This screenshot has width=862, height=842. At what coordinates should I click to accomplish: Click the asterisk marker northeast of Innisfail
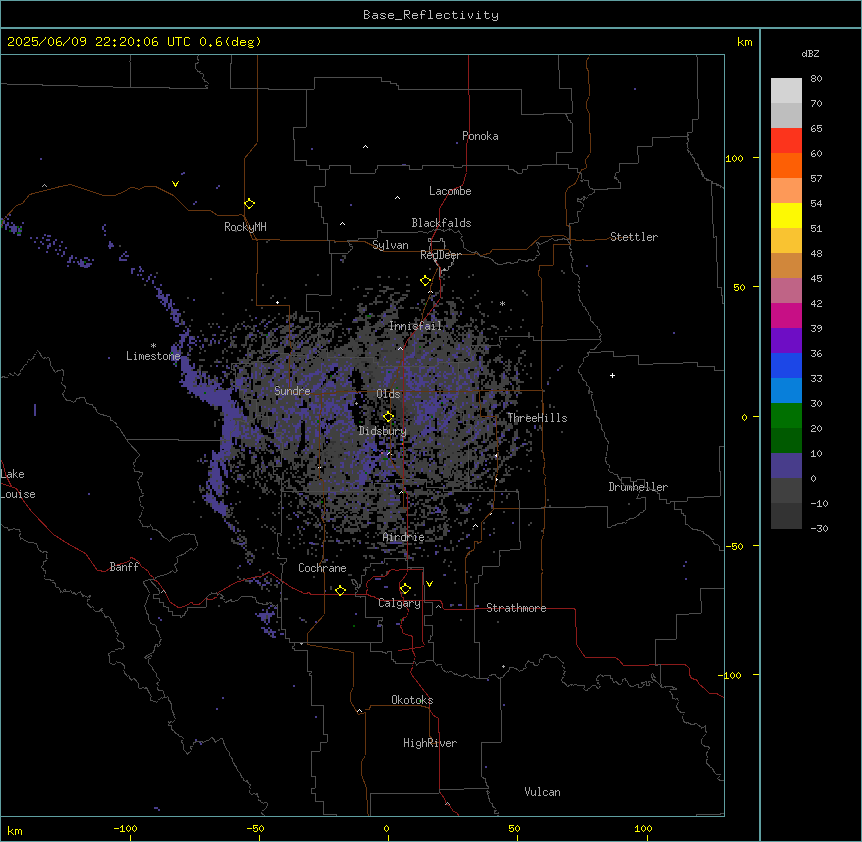click(x=502, y=303)
